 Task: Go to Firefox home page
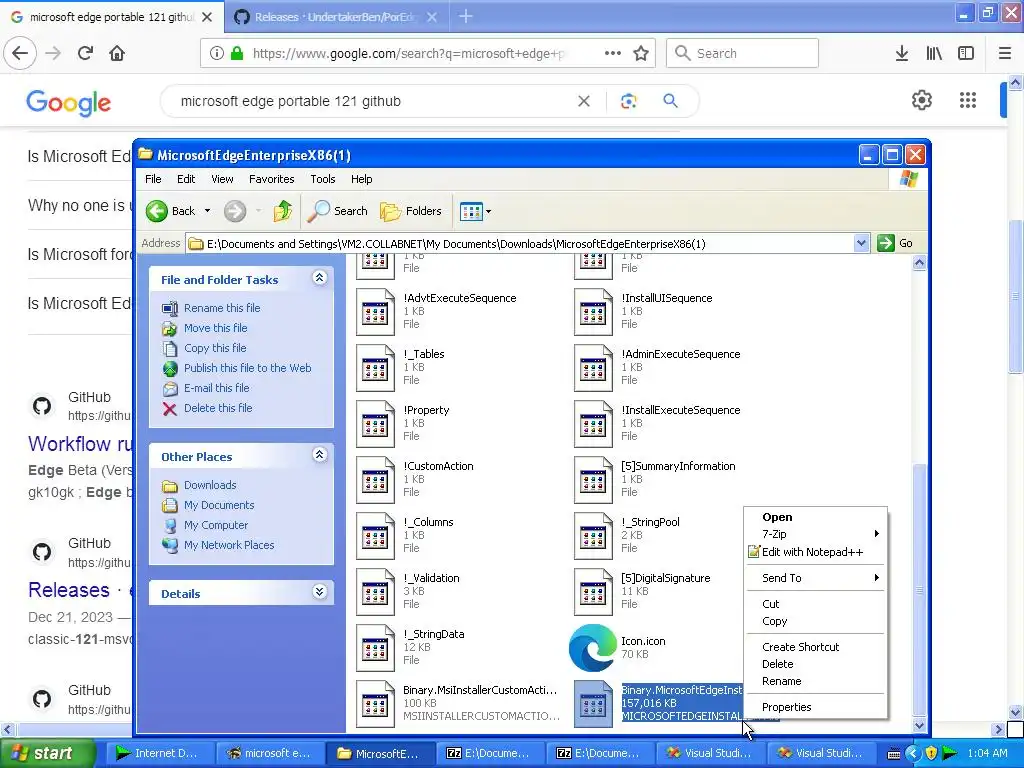coord(117,53)
